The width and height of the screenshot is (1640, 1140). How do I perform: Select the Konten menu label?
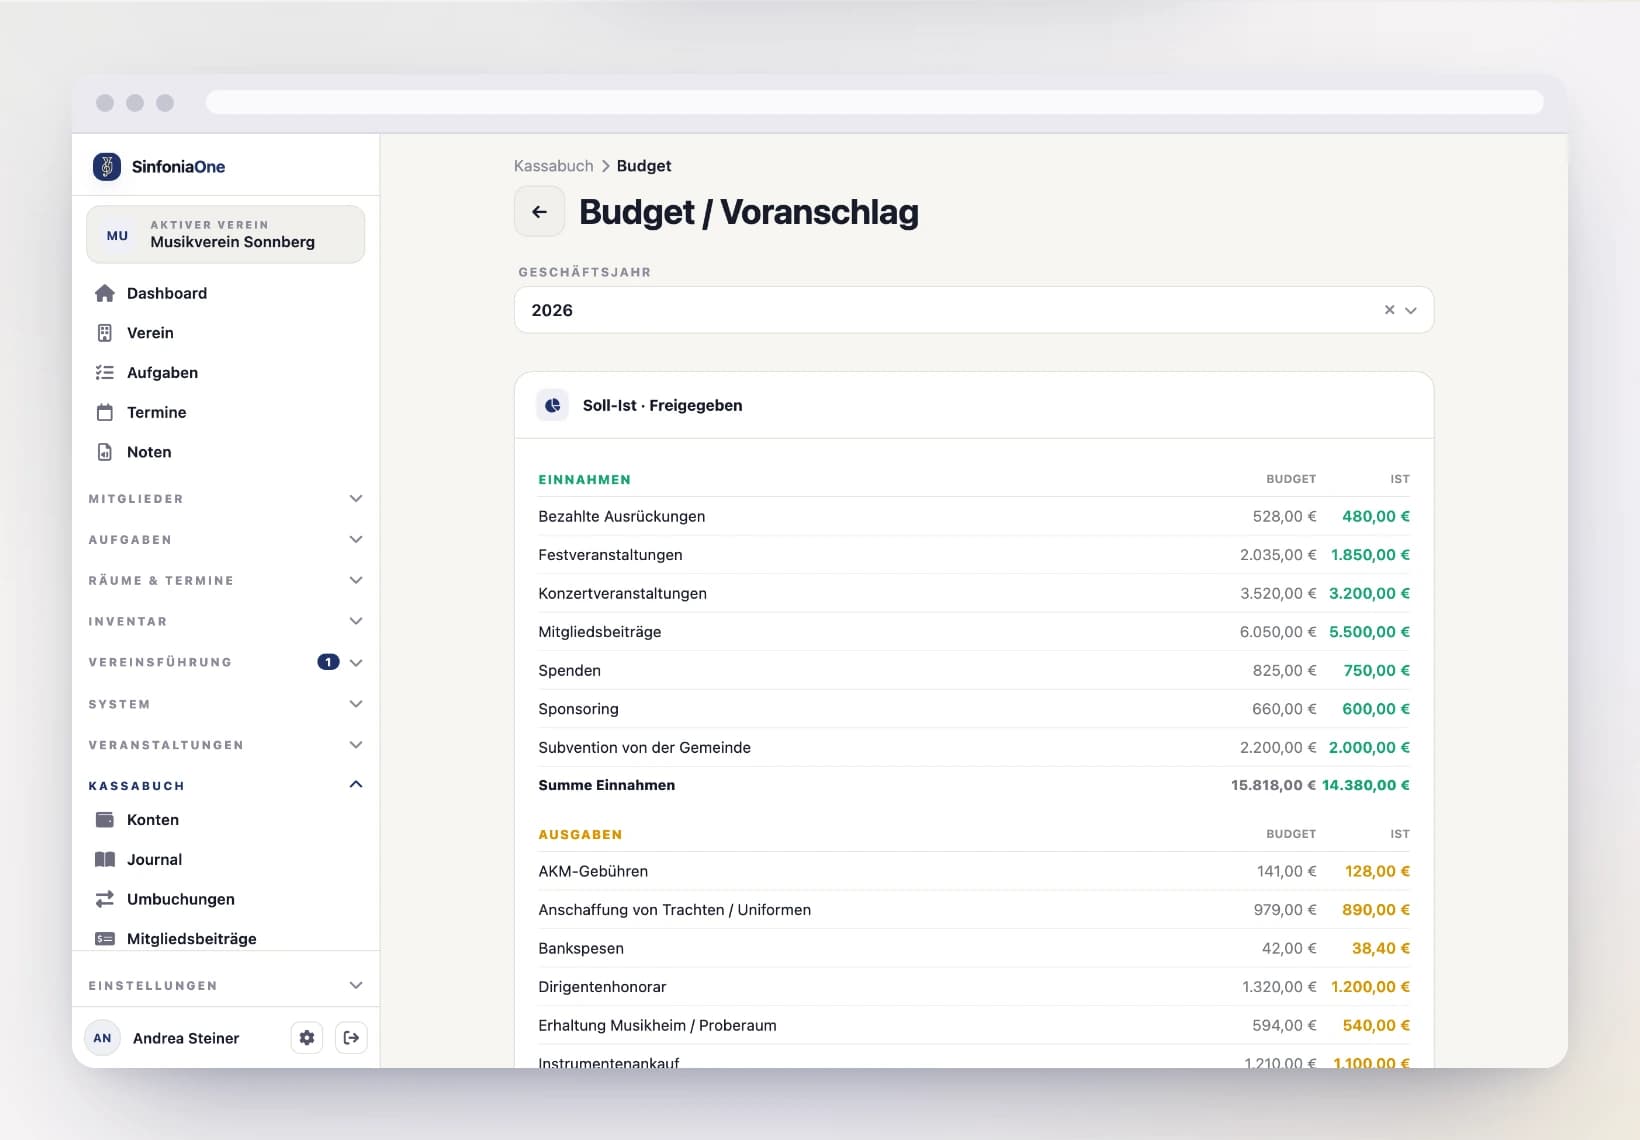pyautogui.click(x=153, y=820)
